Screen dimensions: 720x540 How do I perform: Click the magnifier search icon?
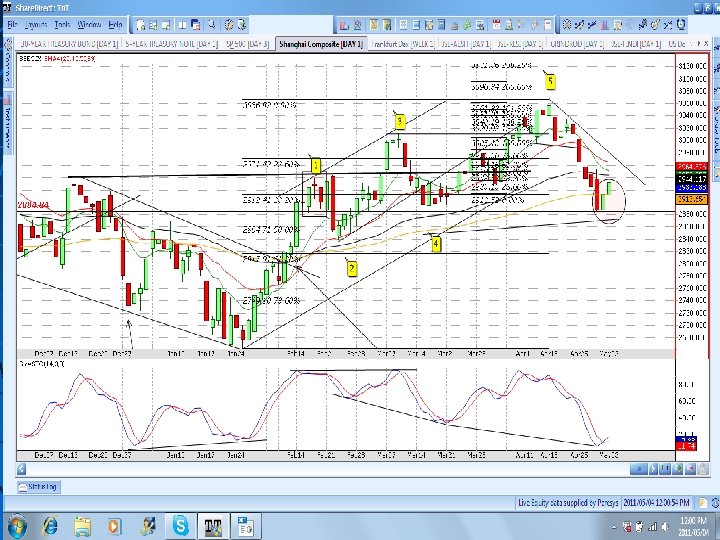pyautogui.click(x=212, y=25)
